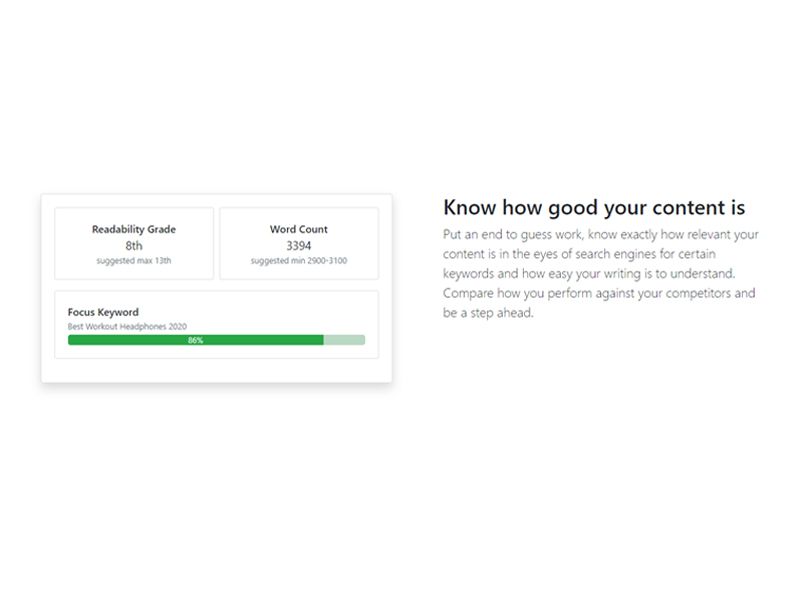800x600 pixels.
Task: Click the suggested max 13th text
Action: tap(134, 260)
